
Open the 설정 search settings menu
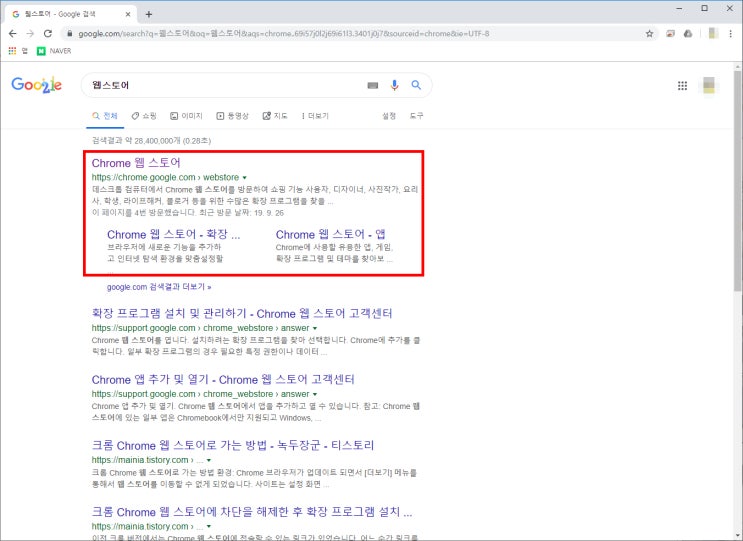[389, 116]
